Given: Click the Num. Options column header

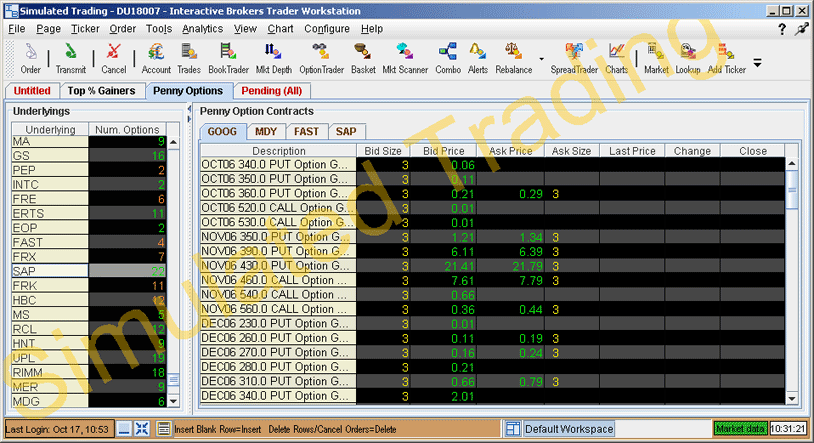Looking at the screenshot, I should 127,129.
